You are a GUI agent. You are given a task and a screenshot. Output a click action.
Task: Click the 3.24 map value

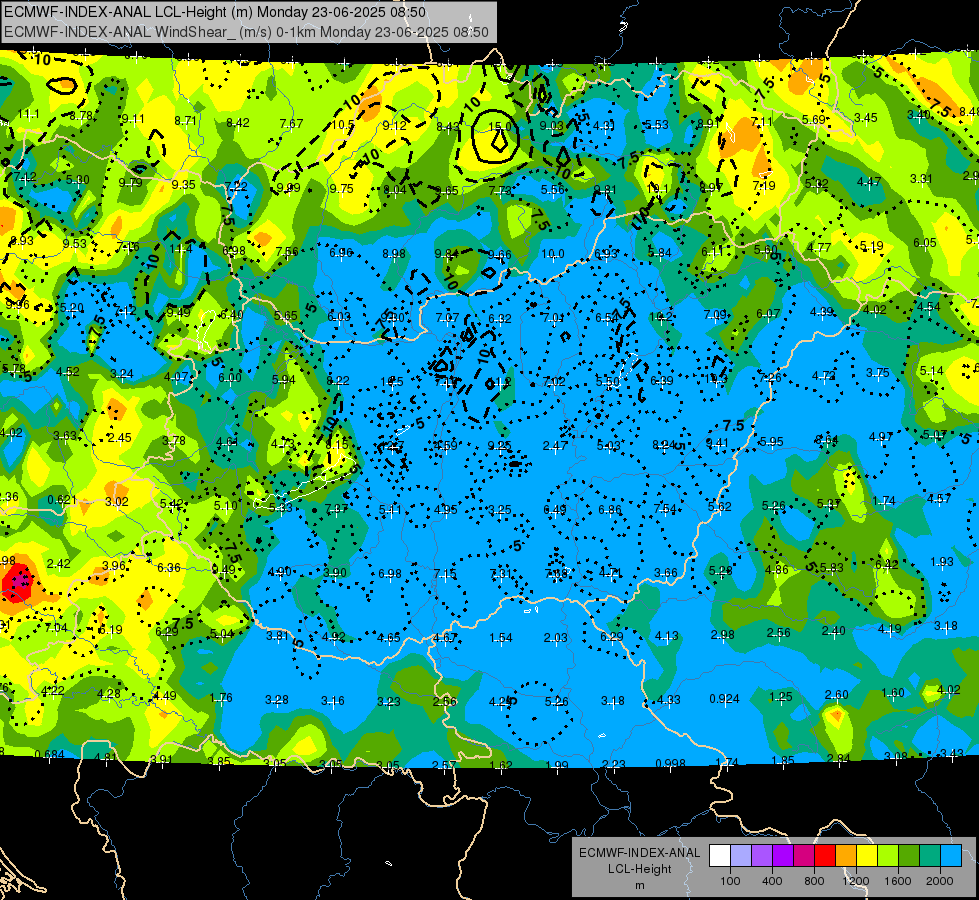(122, 374)
